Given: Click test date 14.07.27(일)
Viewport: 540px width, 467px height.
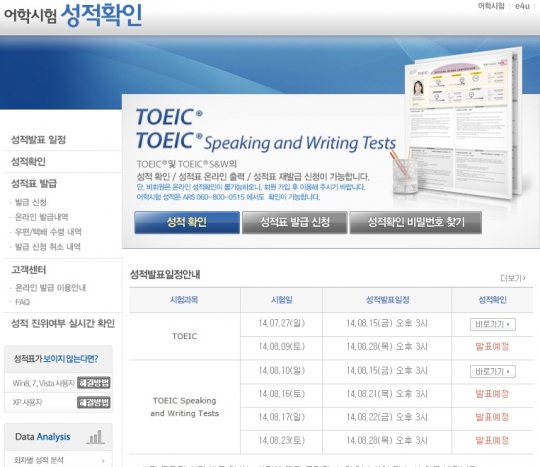Looking at the screenshot, I should coord(282,323).
